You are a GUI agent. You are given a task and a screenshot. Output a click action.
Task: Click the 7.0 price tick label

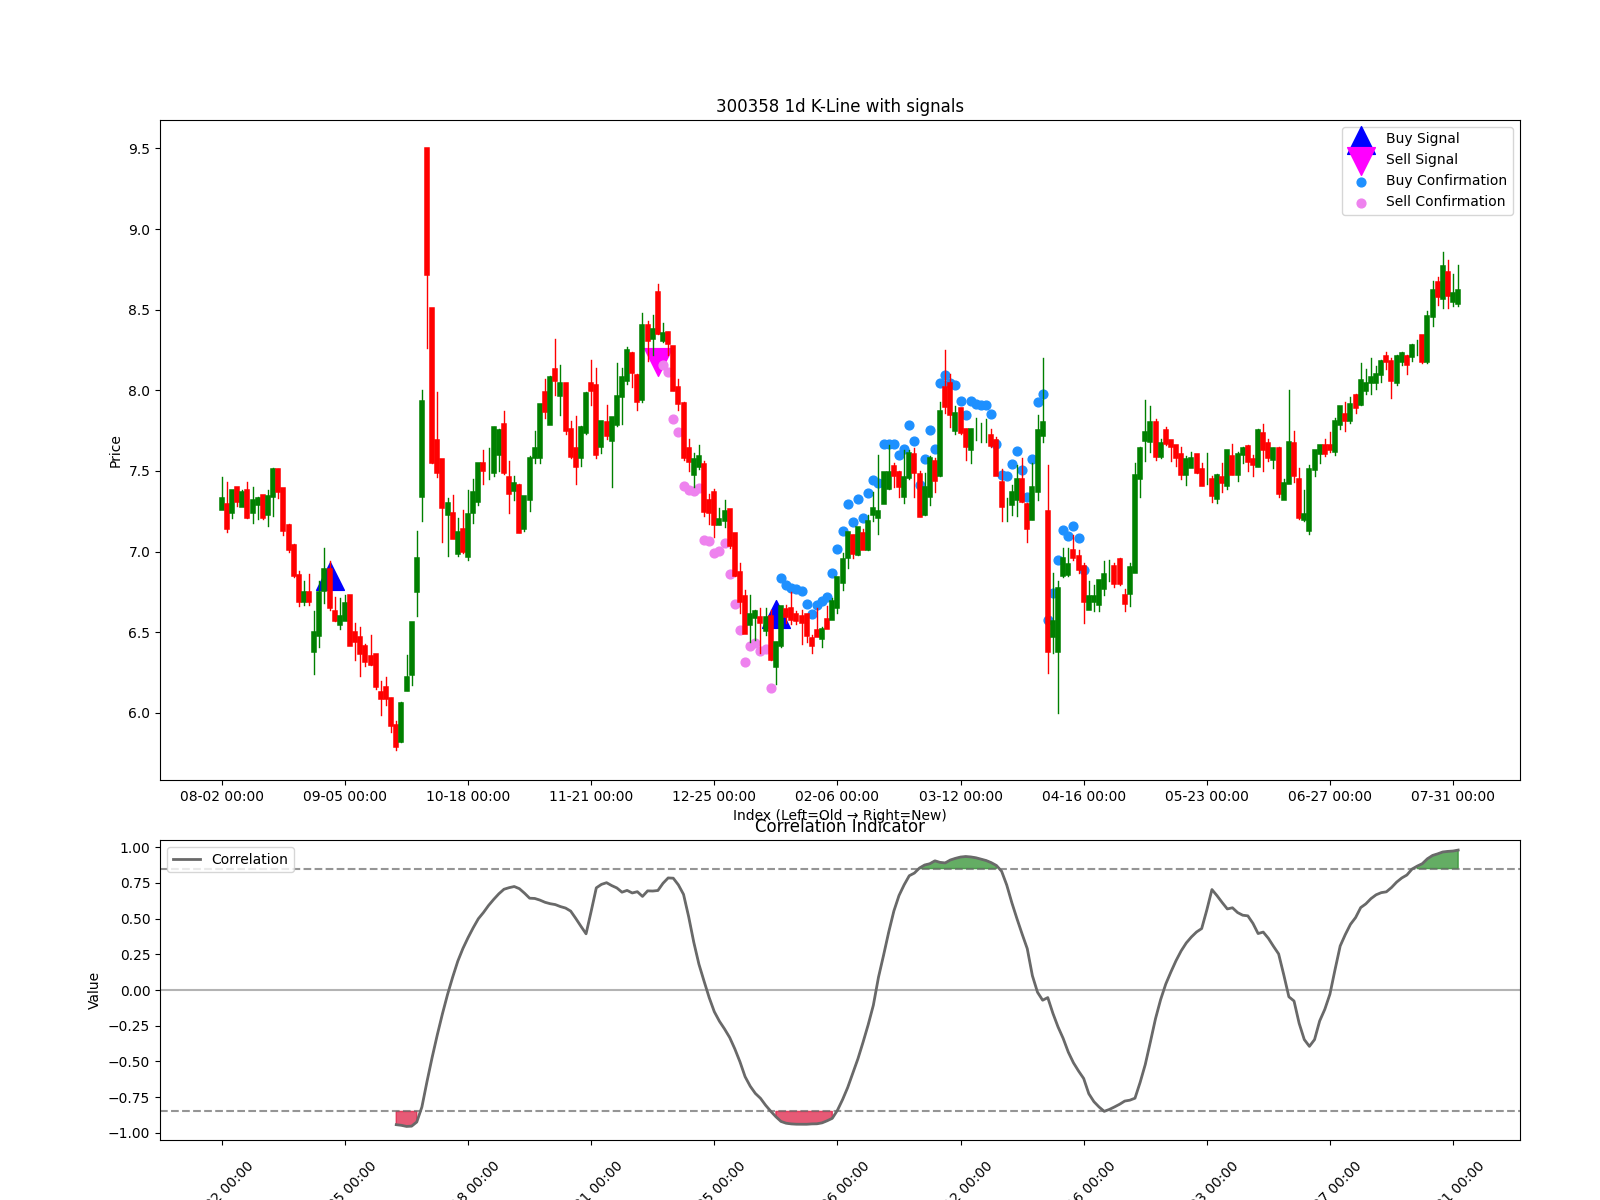[139, 553]
